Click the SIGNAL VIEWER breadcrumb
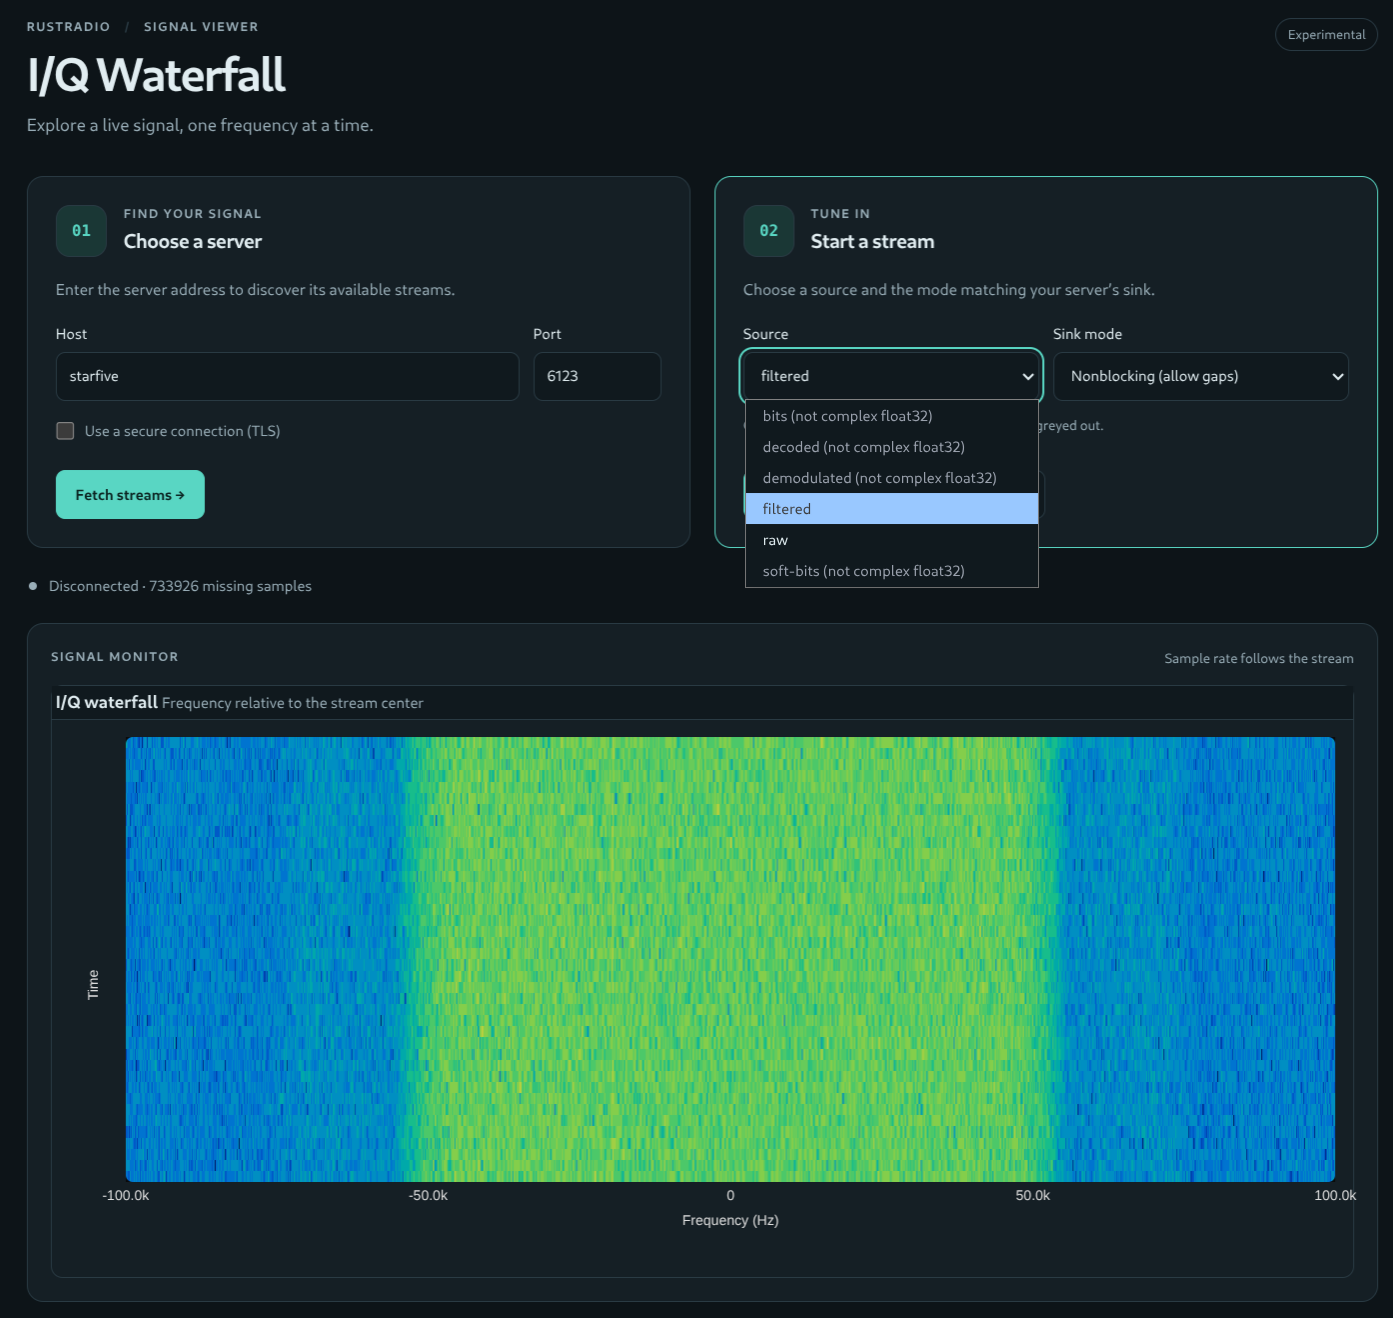Screen dimensions: 1393x1318 click(x=201, y=27)
